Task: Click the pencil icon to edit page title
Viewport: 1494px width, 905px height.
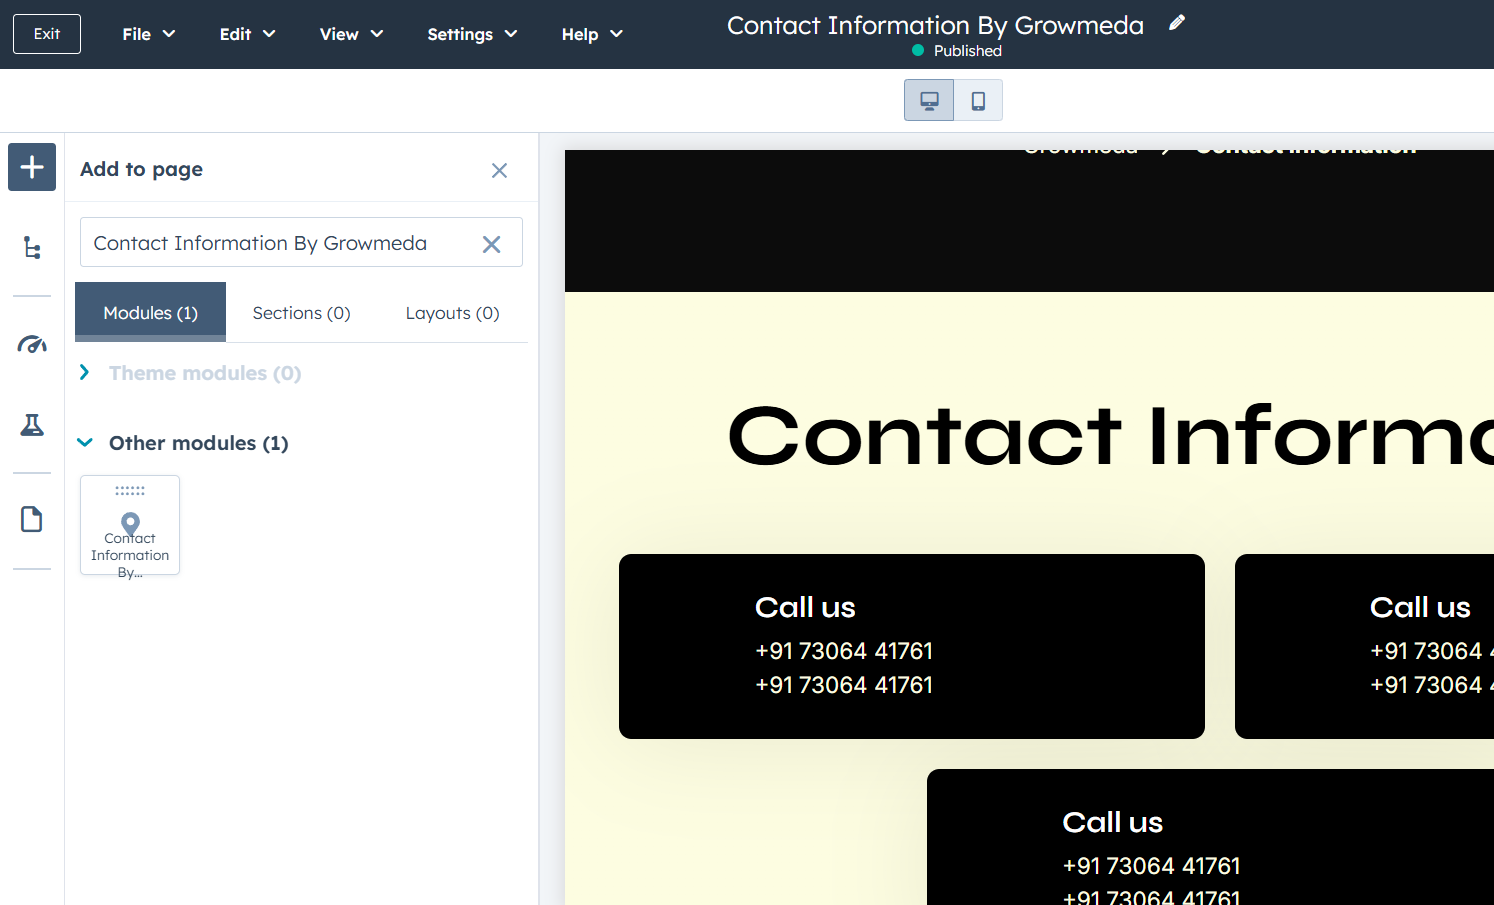Action: pos(1177,23)
